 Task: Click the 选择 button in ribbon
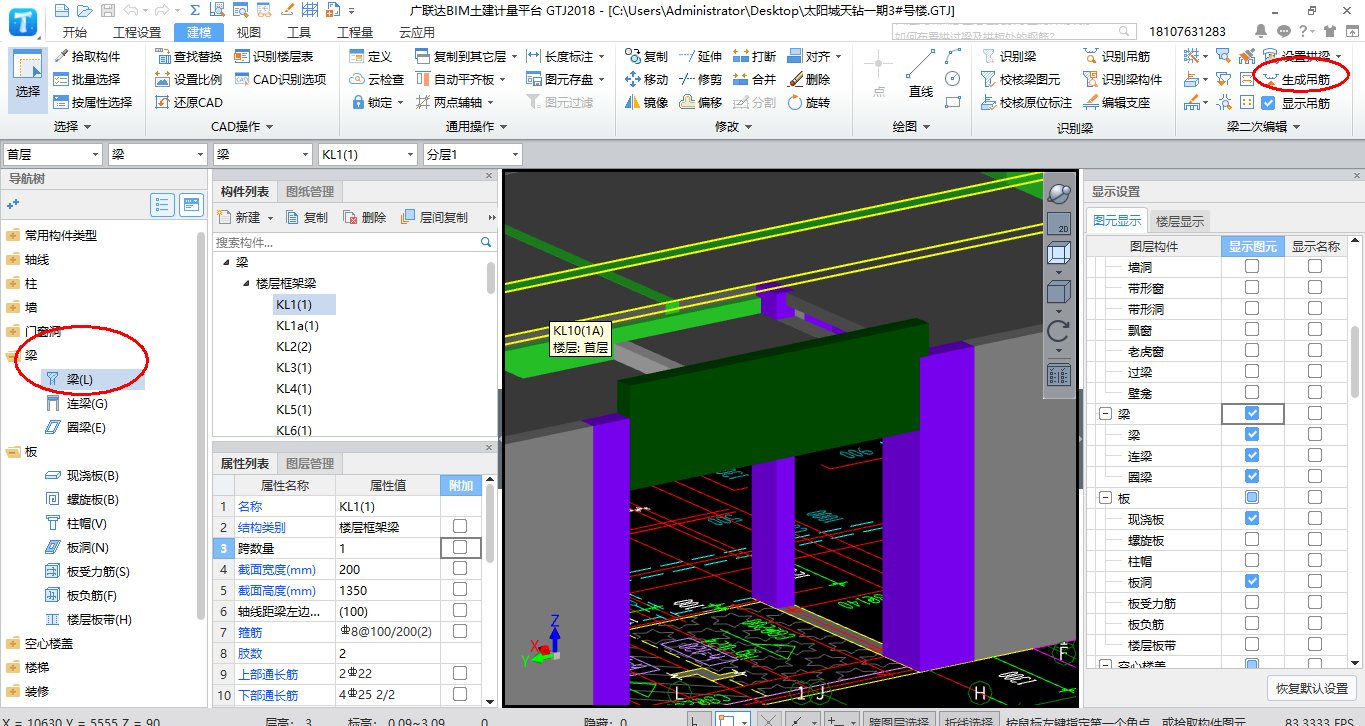[28, 78]
